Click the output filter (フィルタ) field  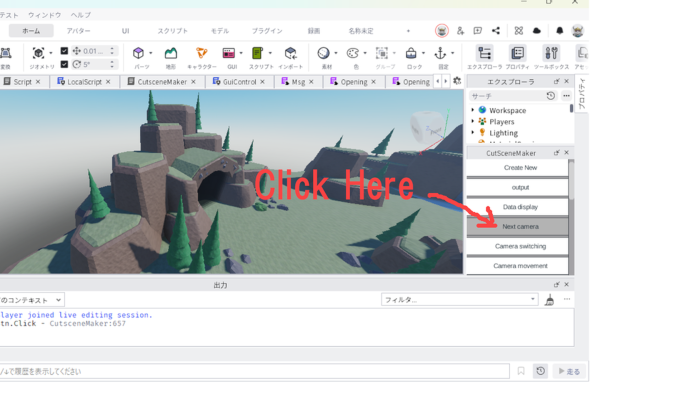click(460, 299)
